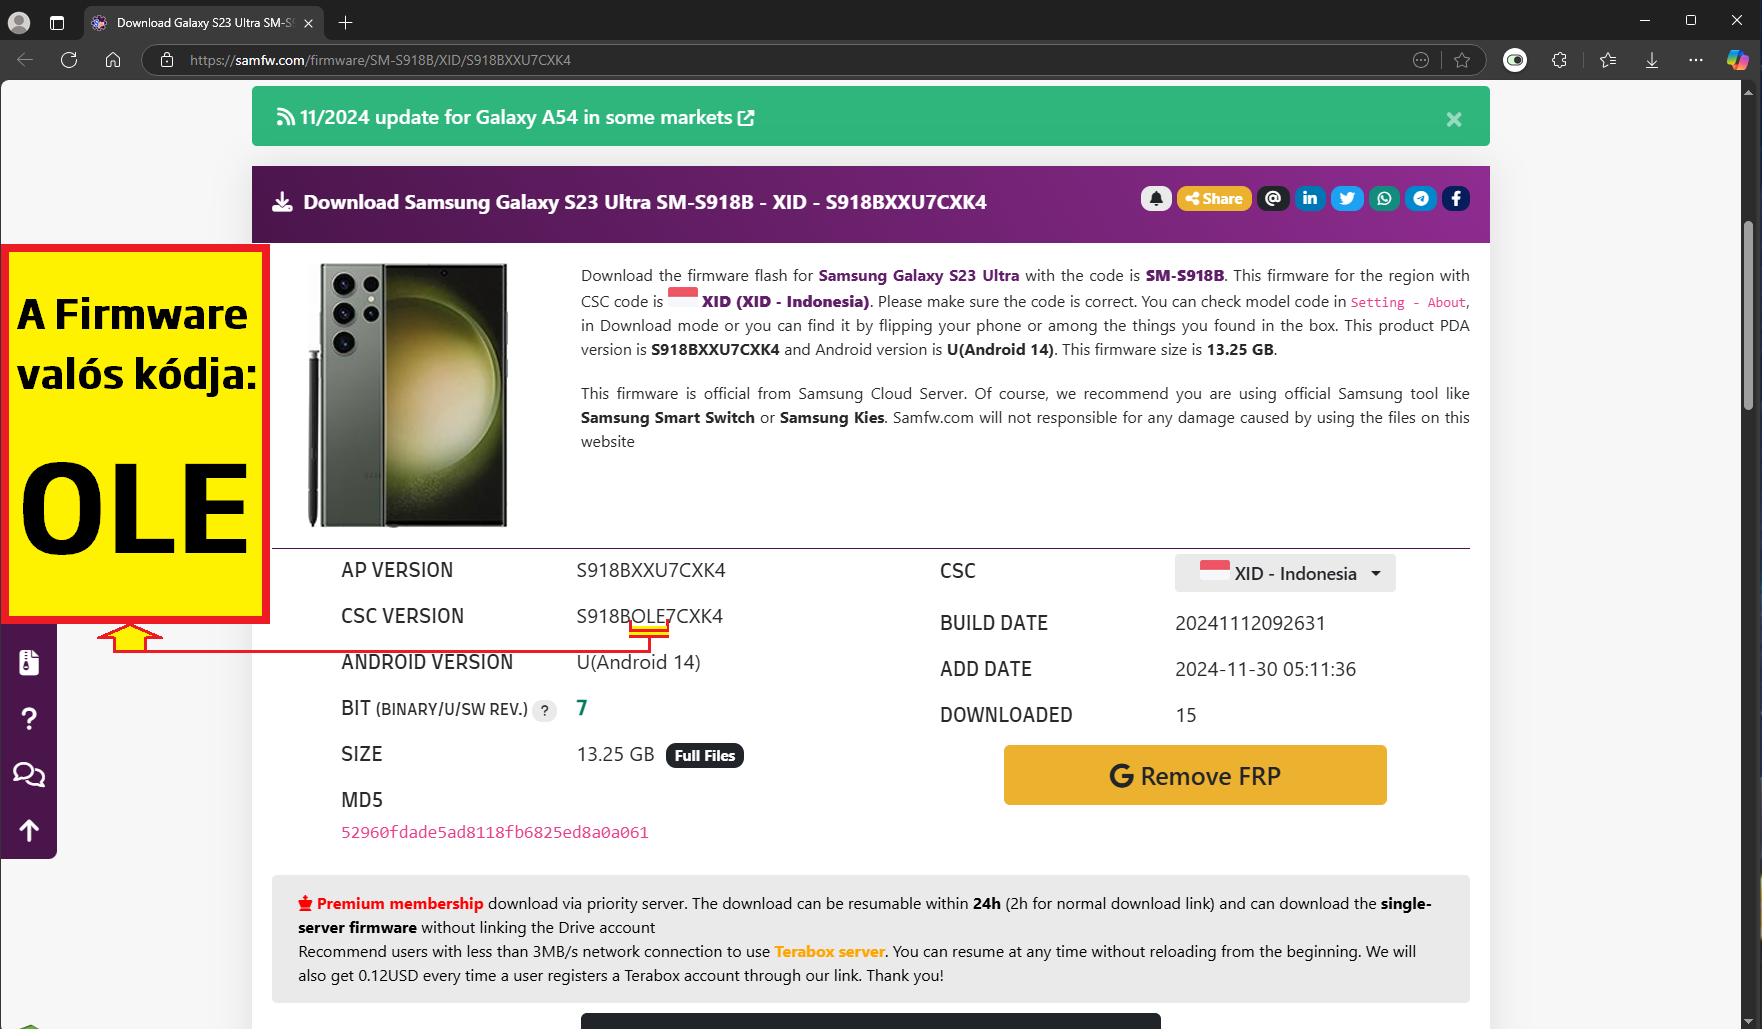1762x1029 pixels.
Task: Click the scroll-to-top arrow icon
Action: 29,830
